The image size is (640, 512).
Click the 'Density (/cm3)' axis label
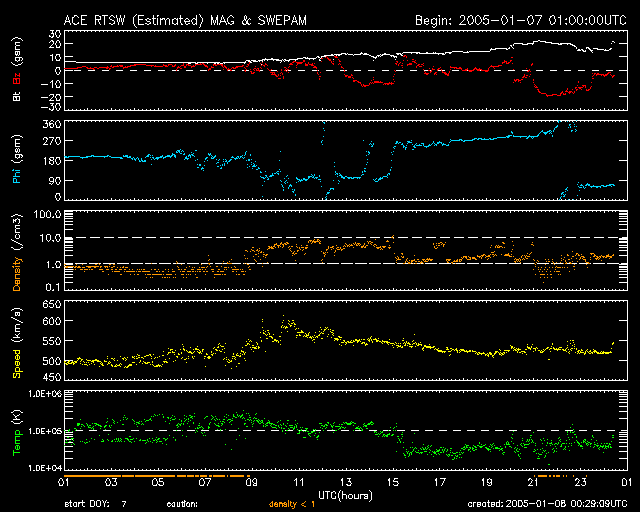[17, 252]
